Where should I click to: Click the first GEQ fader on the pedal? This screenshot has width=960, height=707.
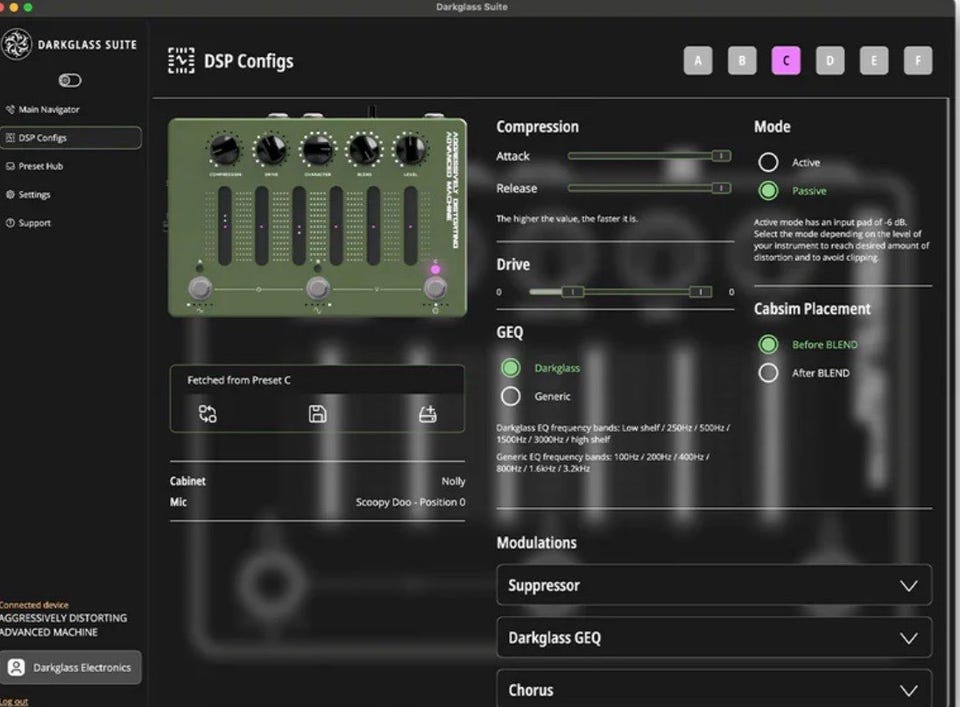[225, 226]
